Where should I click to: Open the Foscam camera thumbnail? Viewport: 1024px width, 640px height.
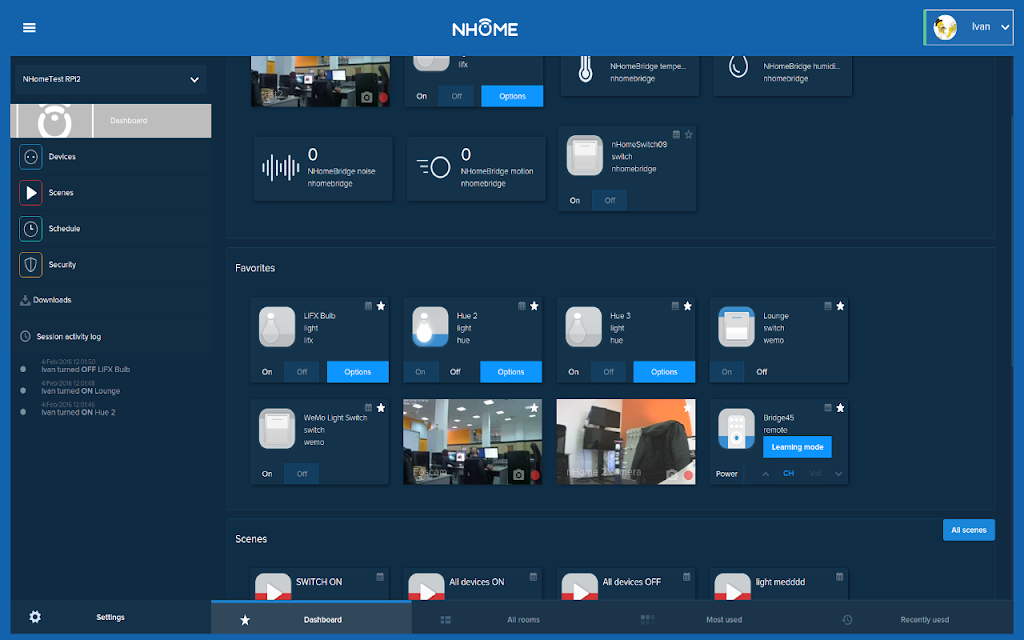tap(473, 442)
